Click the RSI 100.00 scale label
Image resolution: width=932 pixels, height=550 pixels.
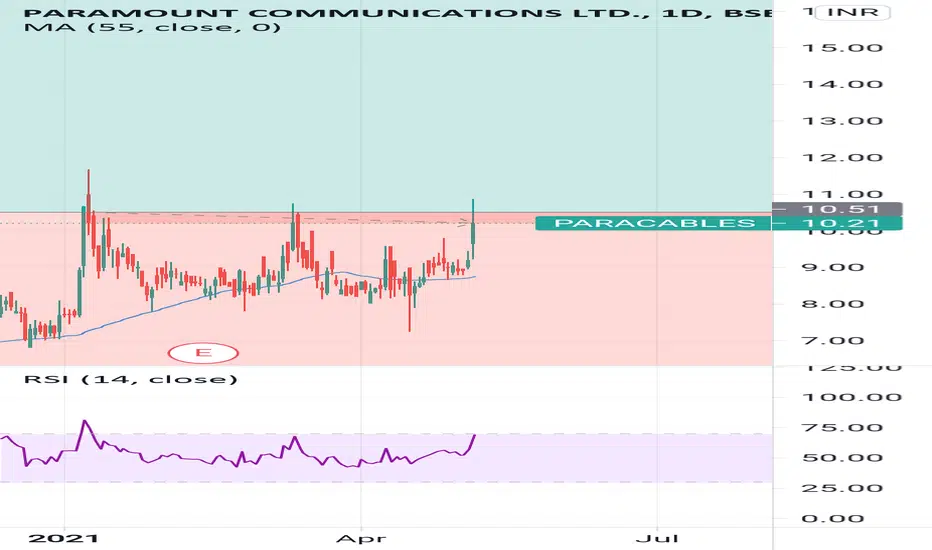coord(852,397)
